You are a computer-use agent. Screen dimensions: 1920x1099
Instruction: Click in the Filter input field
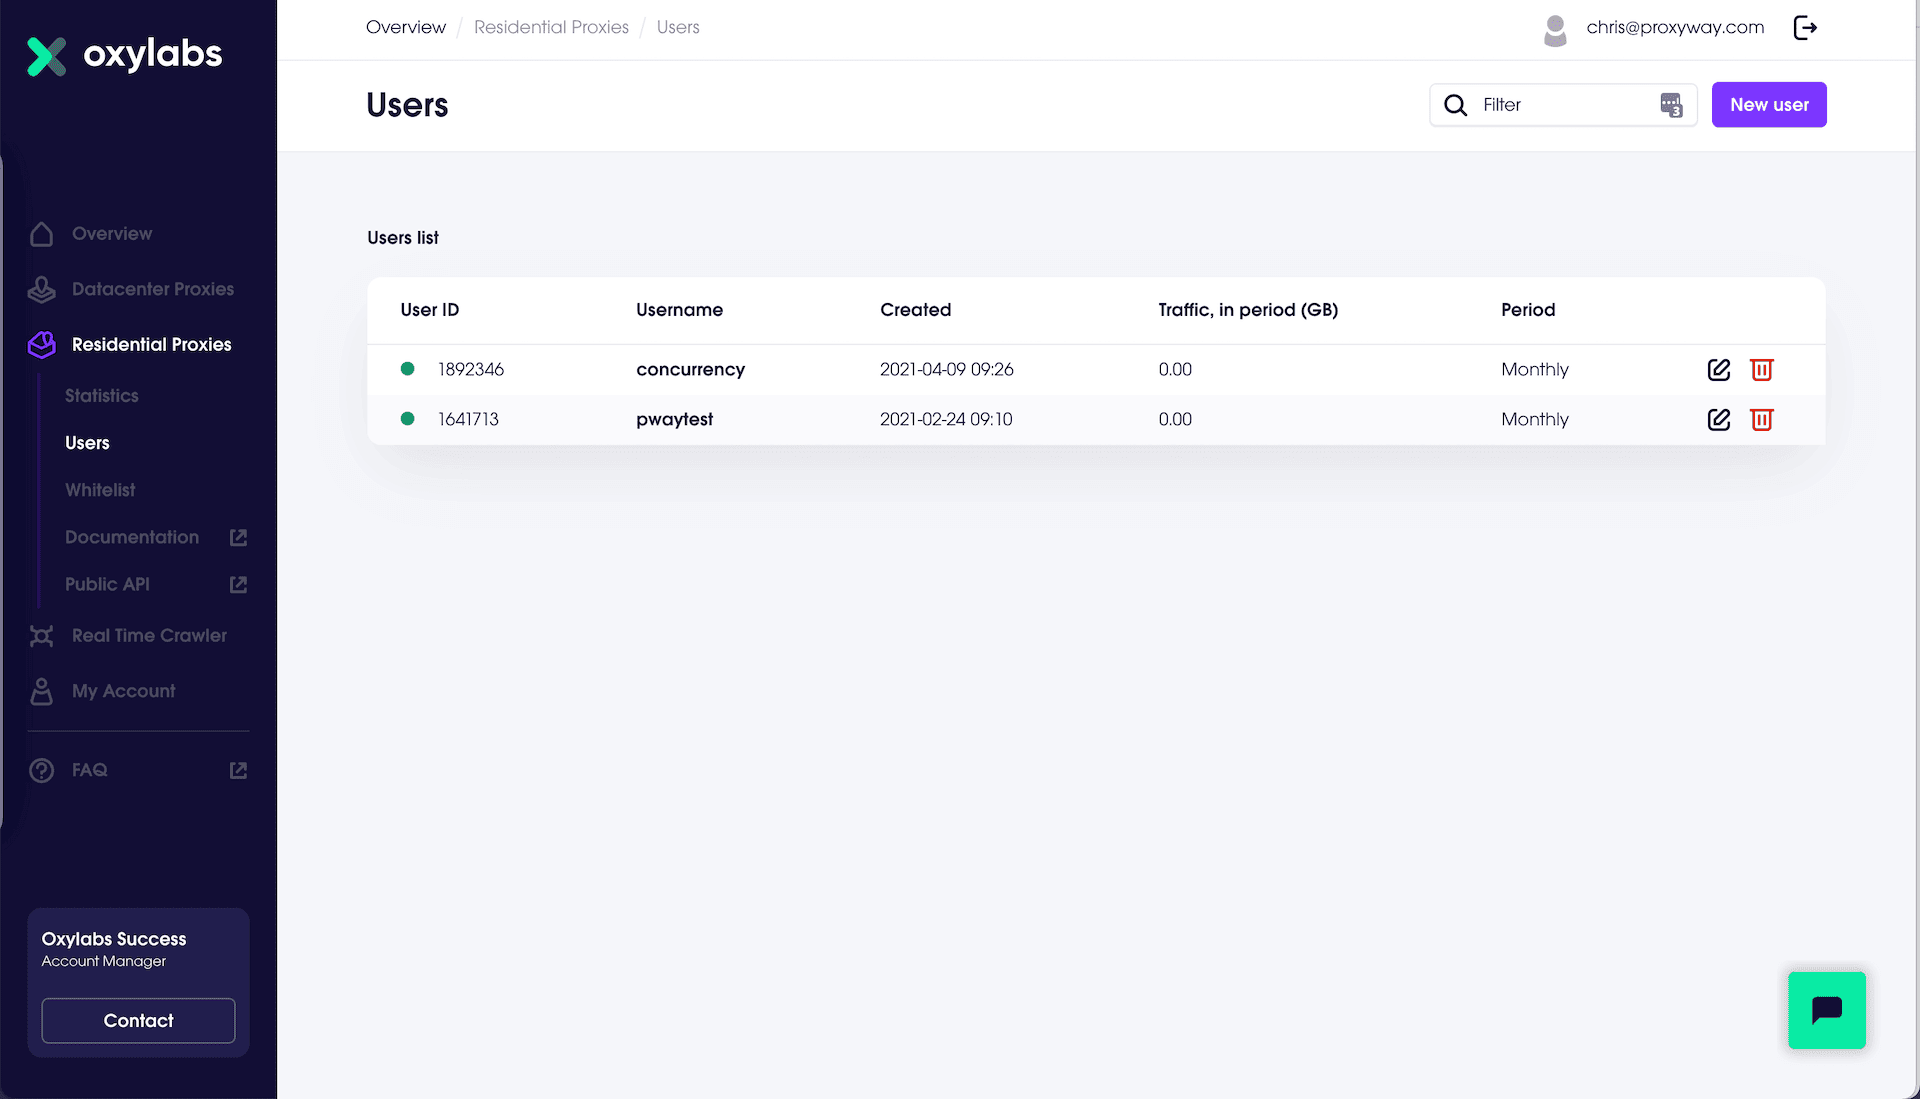(x=1564, y=105)
